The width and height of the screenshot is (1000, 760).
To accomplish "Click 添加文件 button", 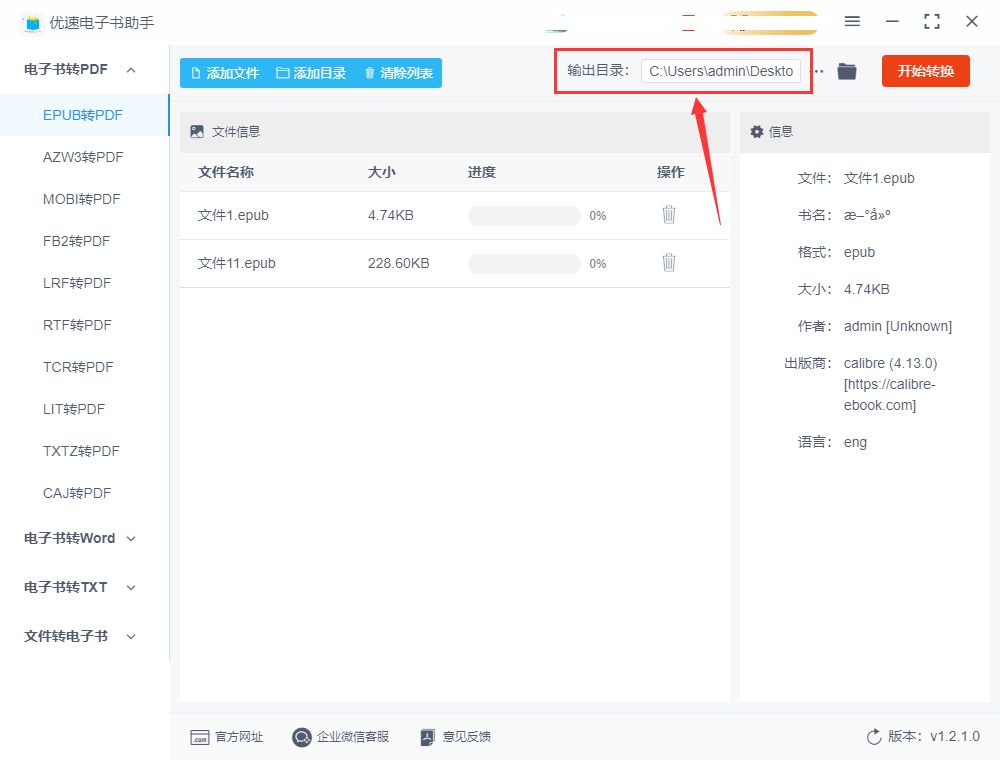I will 224,73.
